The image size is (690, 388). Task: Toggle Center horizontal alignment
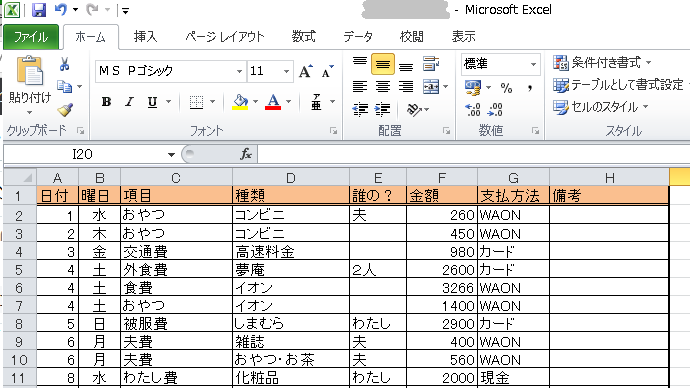point(383,86)
